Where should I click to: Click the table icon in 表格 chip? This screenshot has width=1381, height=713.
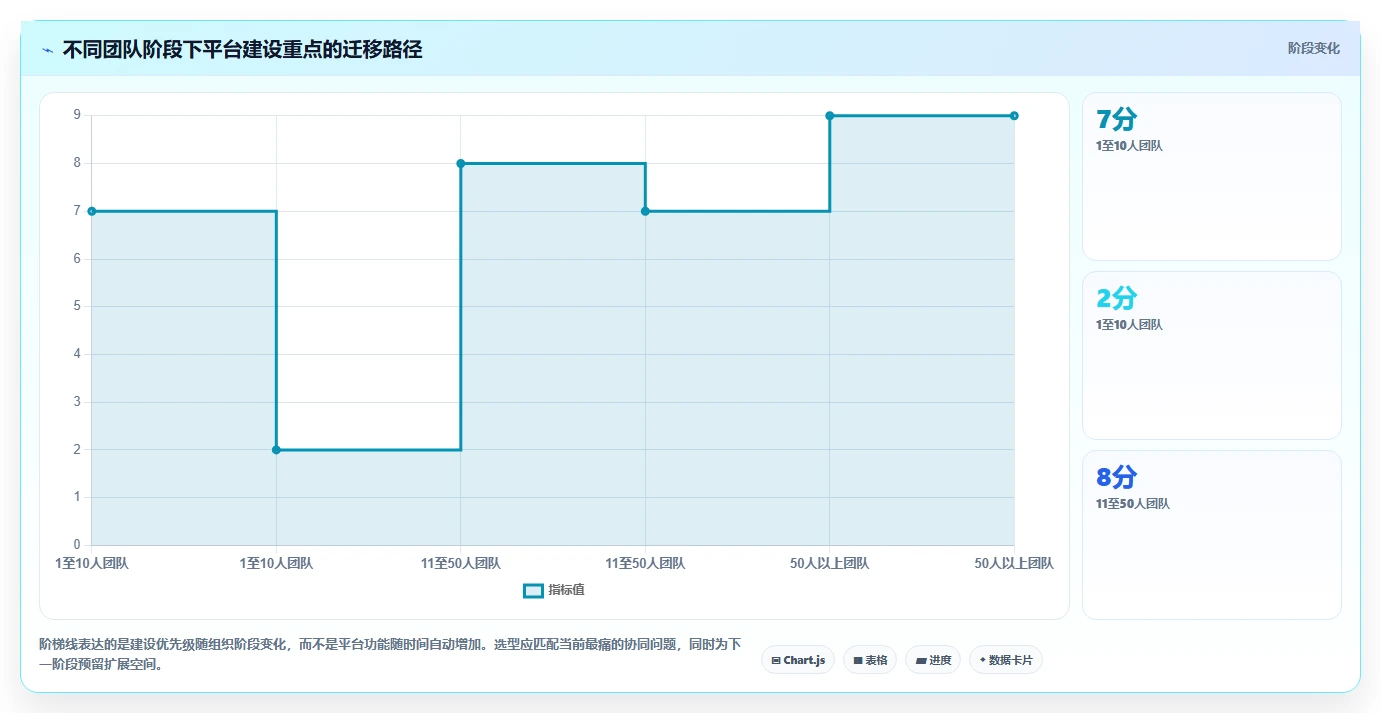[858, 660]
